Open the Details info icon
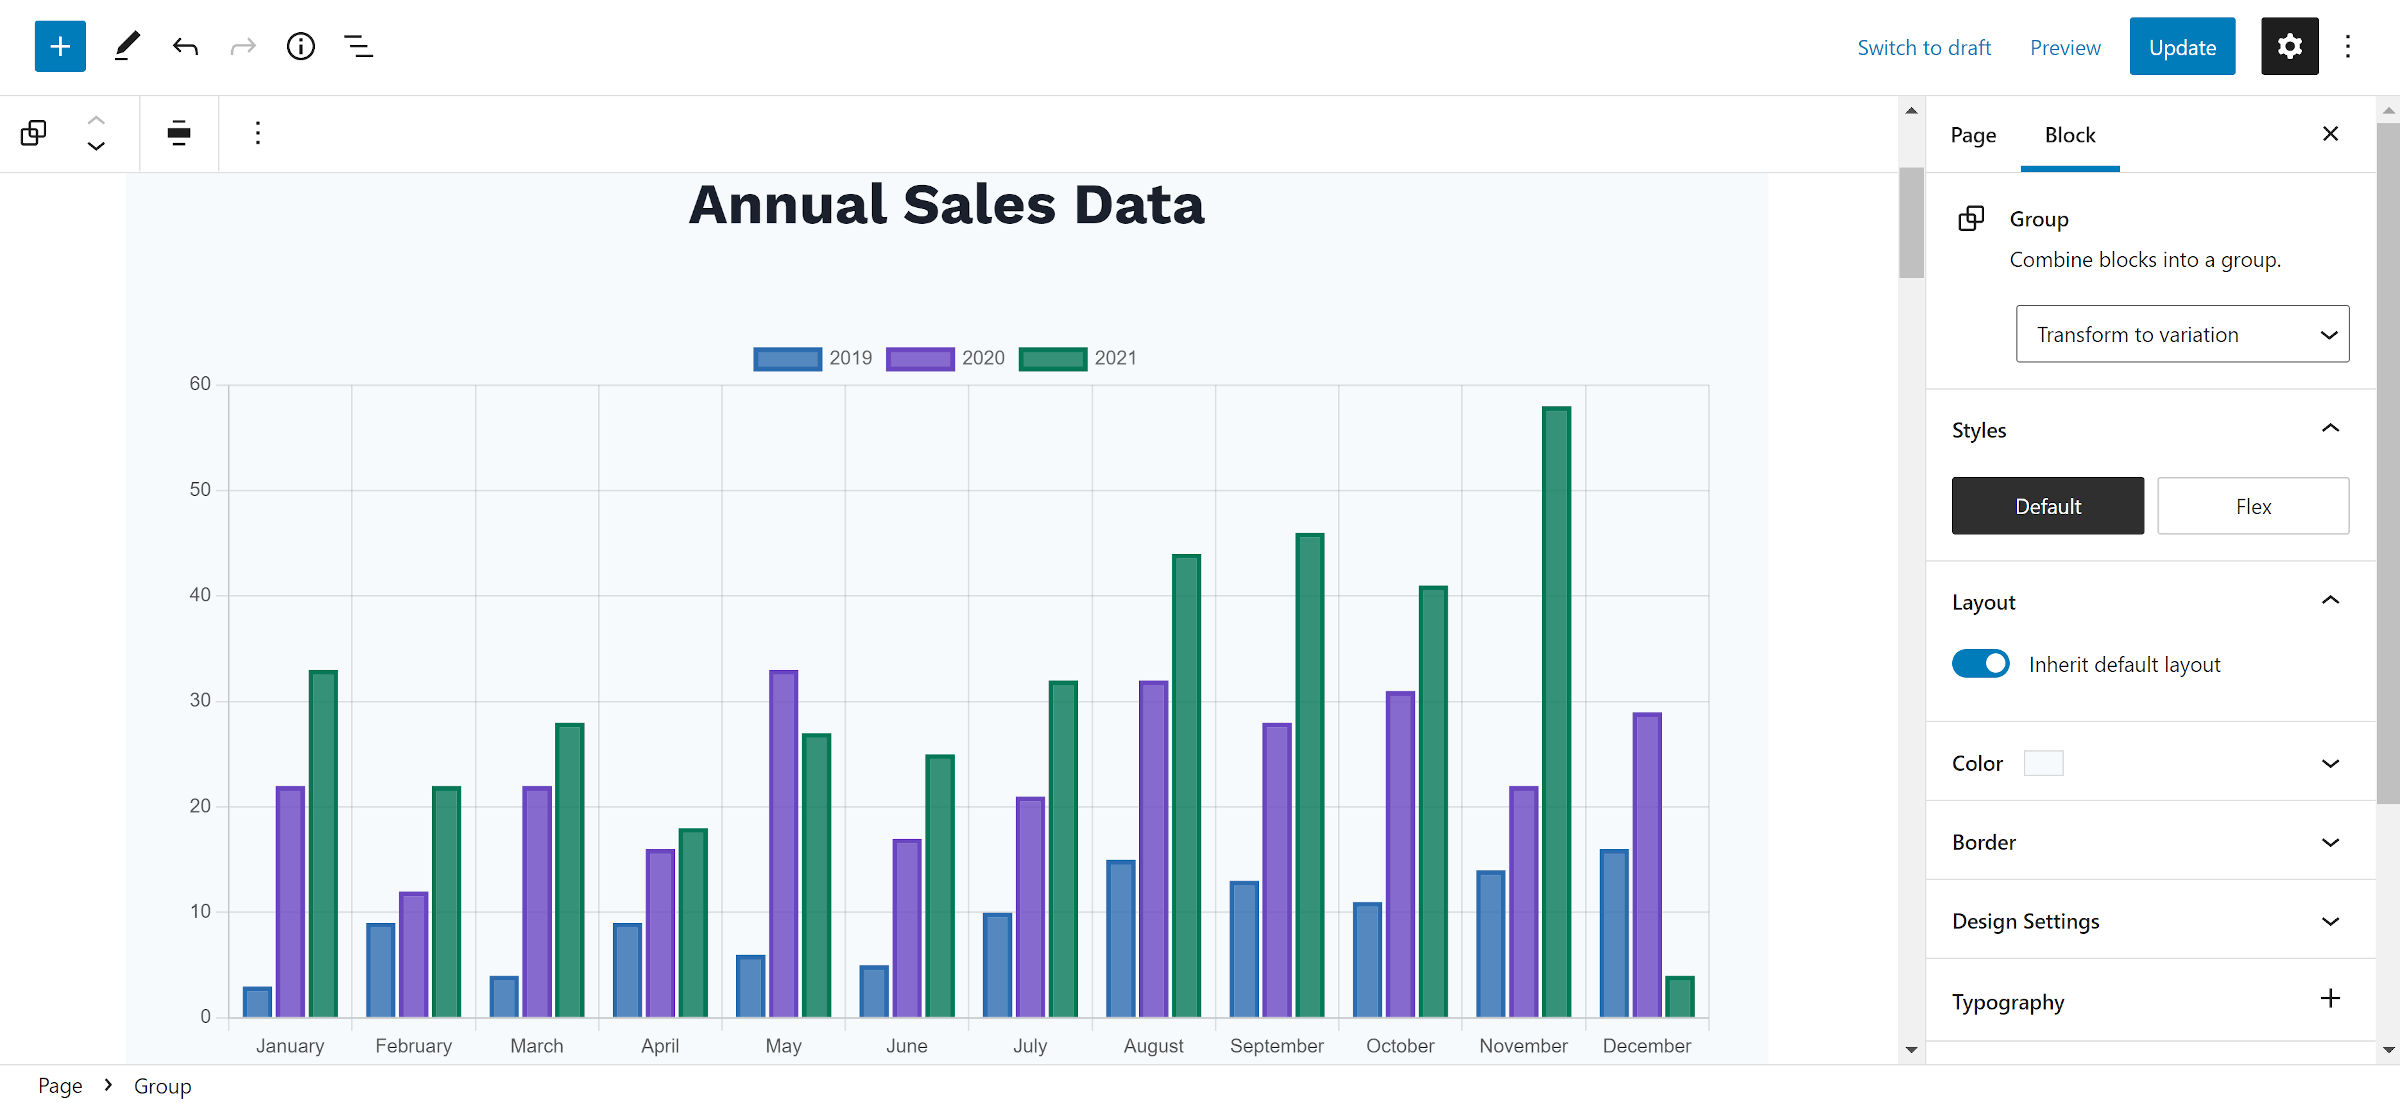The width and height of the screenshot is (2400, 1102). coord(300,46)
